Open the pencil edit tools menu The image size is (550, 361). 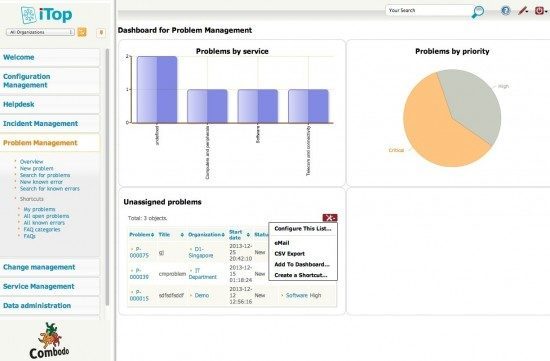click(x=523, y=11)
